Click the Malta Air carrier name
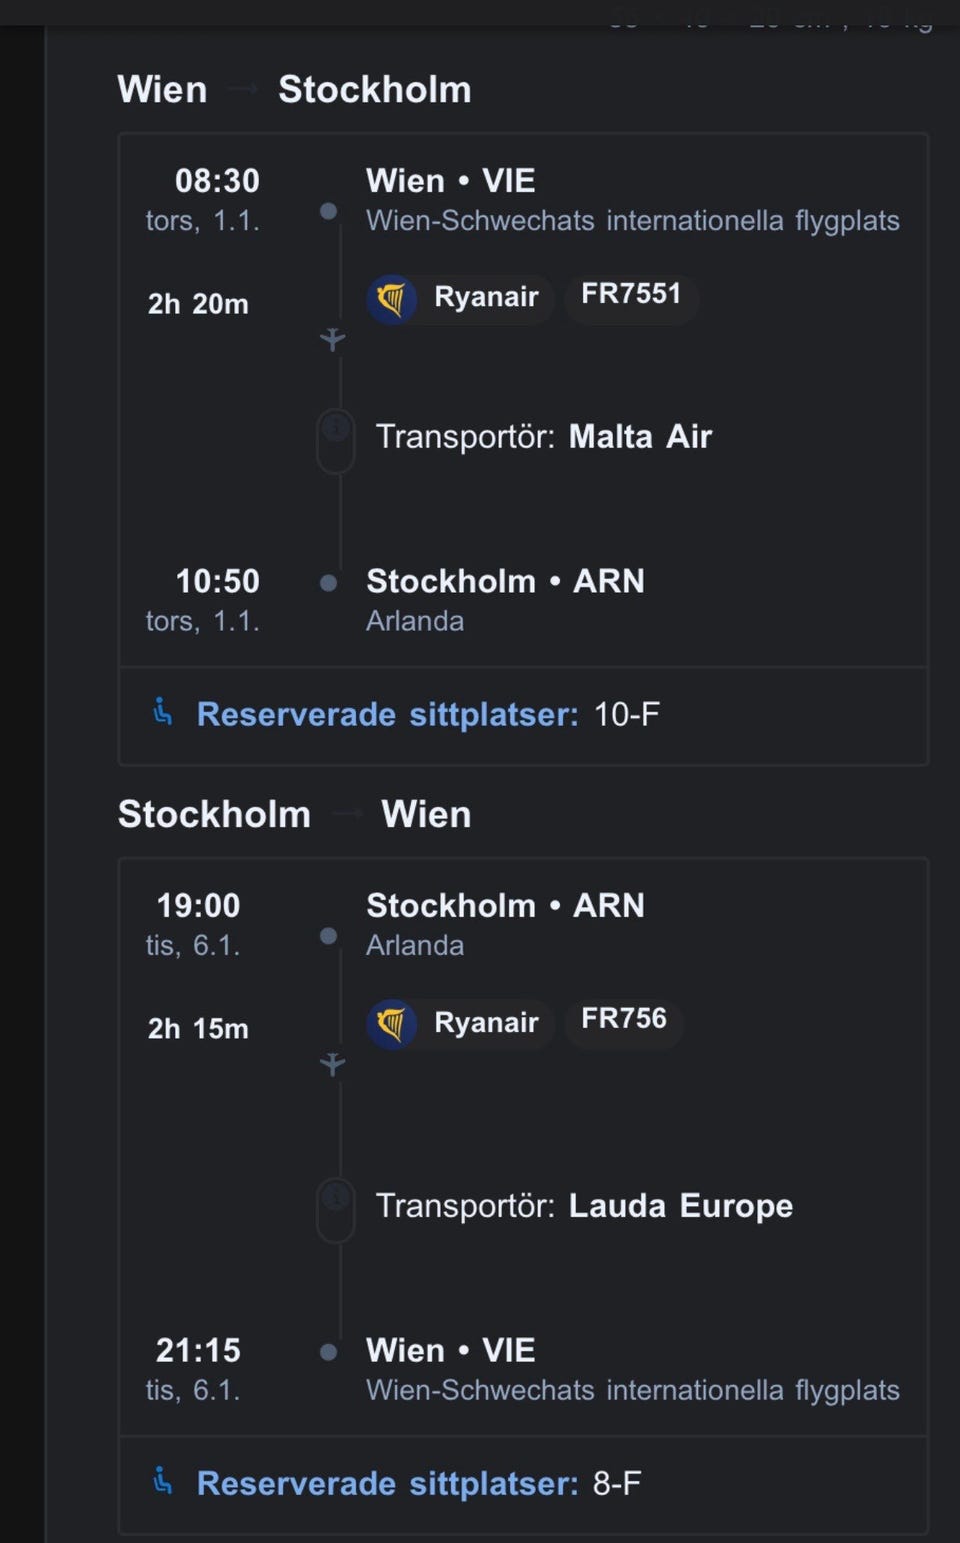This screenshot has height=1543, width=960. pyautogui.click(x=640, y=437)
